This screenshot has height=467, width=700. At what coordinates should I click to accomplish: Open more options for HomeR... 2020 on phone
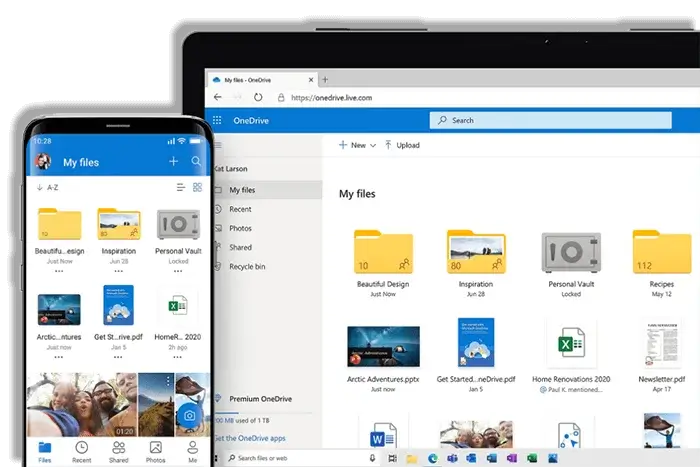tap(177, 357)
